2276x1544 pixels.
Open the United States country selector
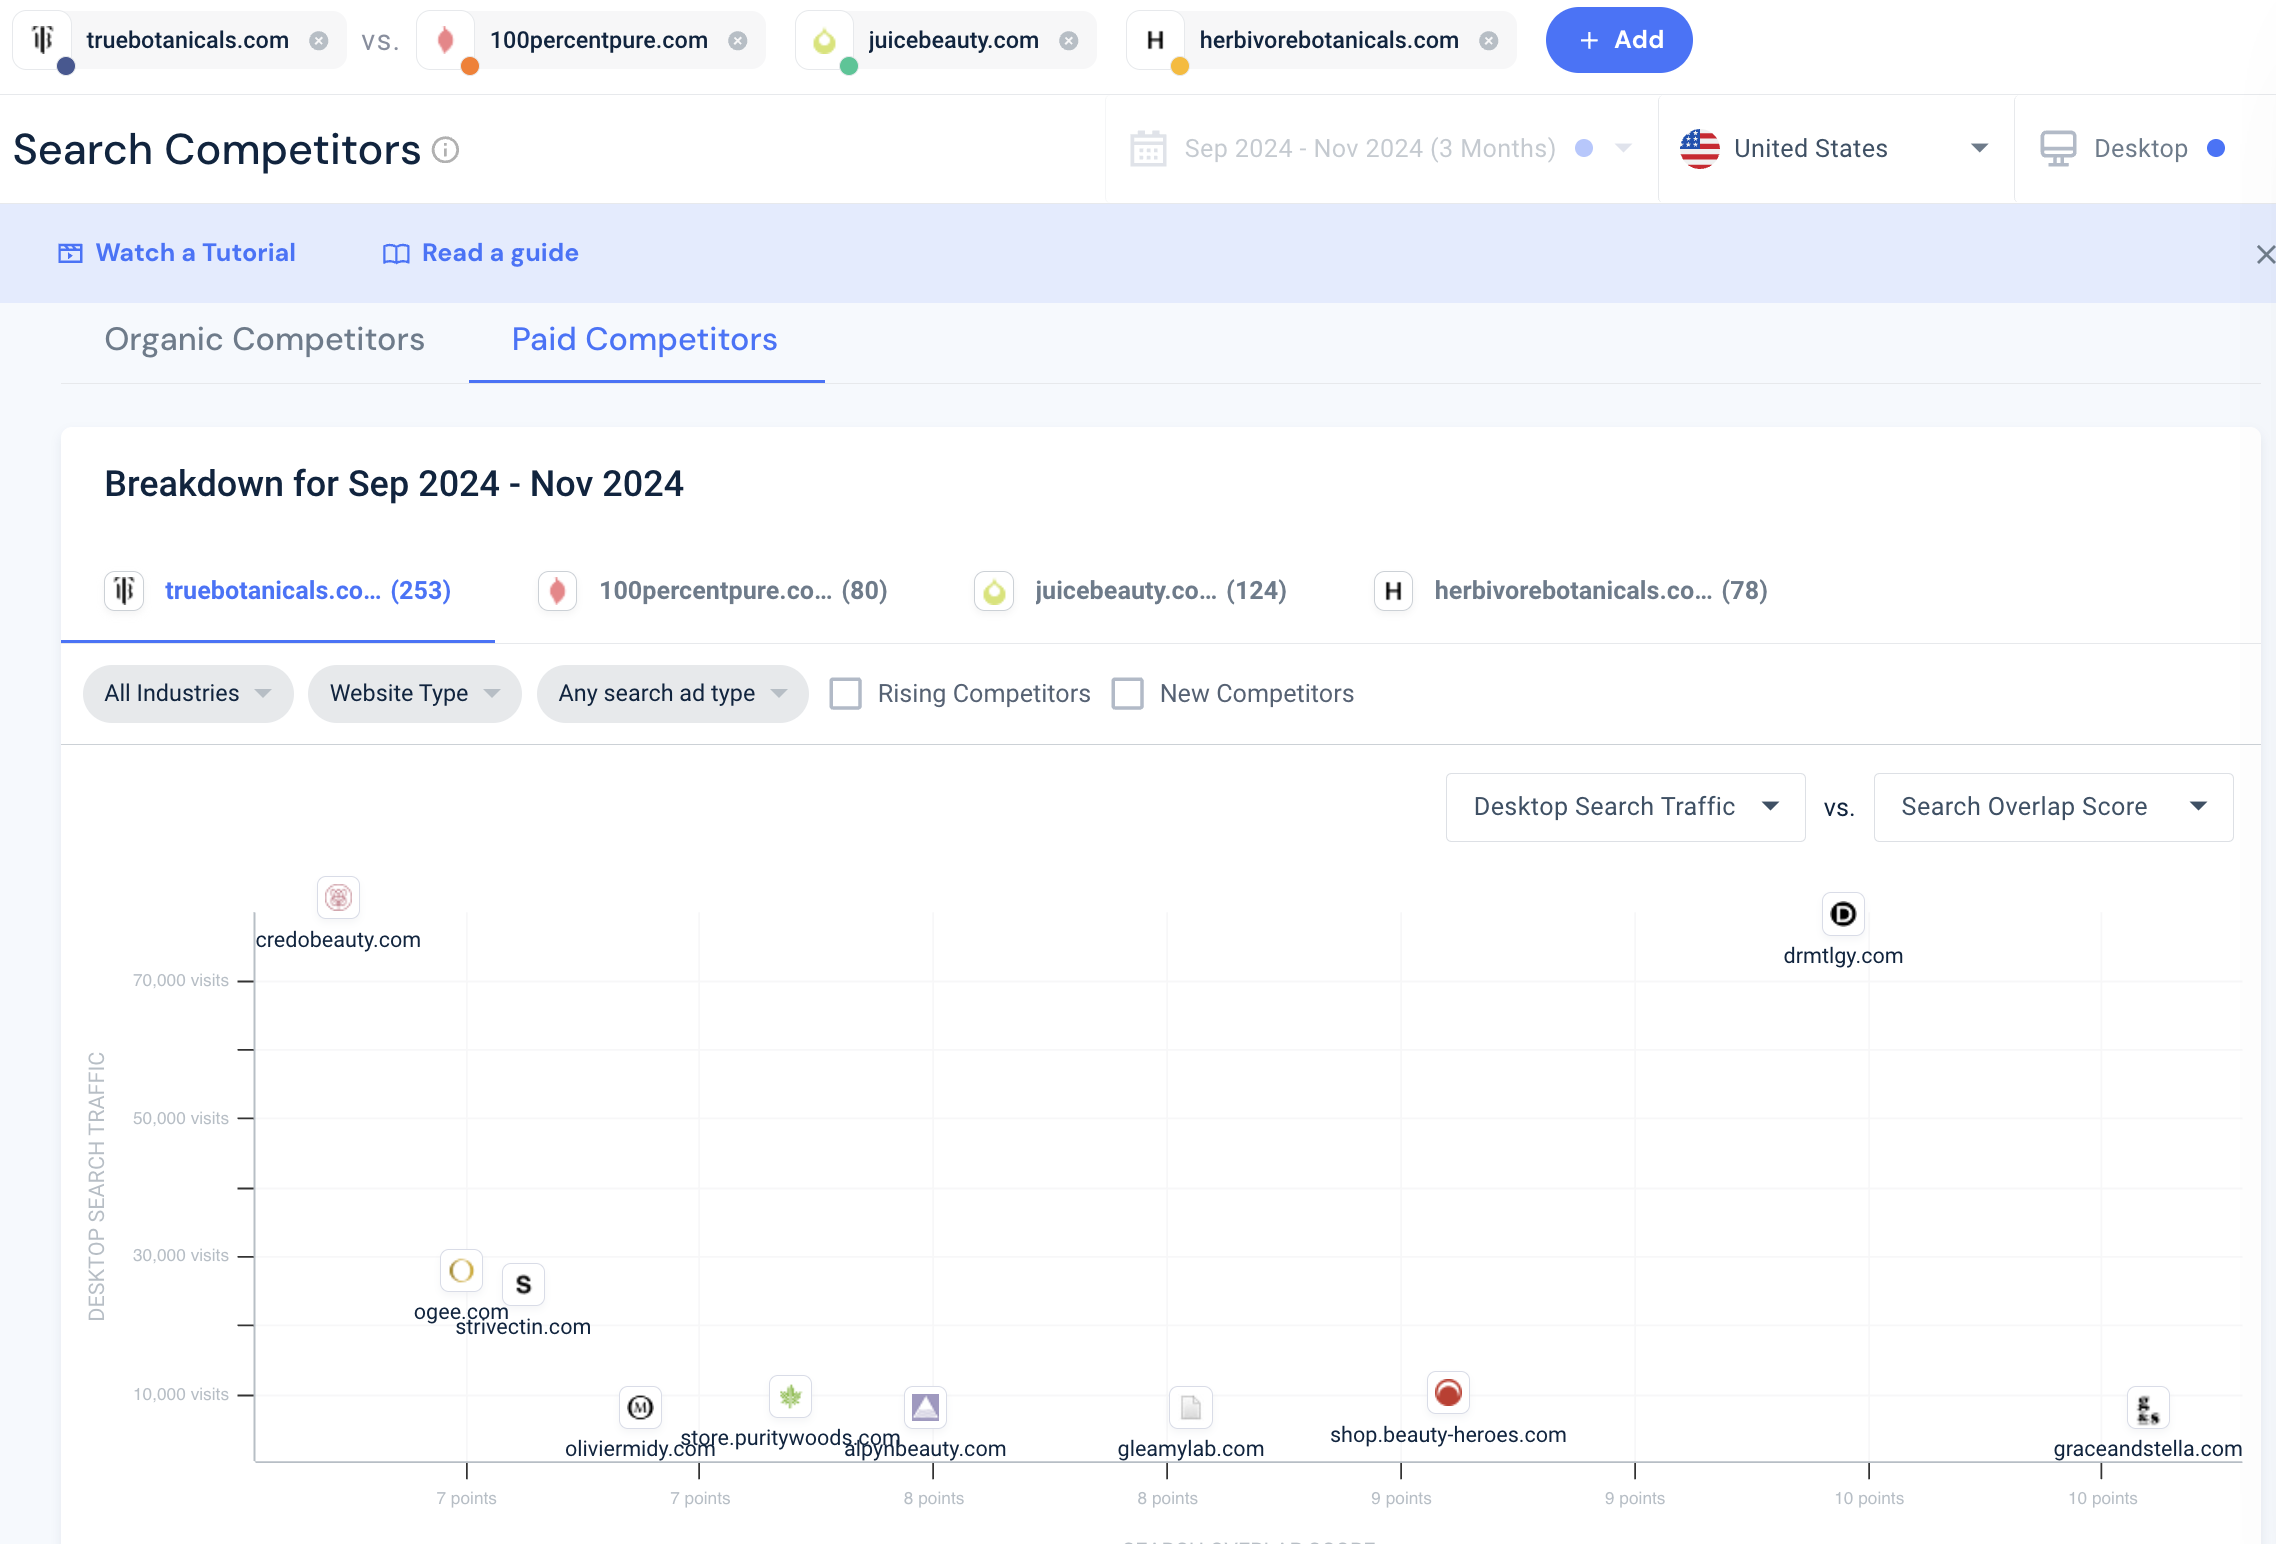point(1834,149)
